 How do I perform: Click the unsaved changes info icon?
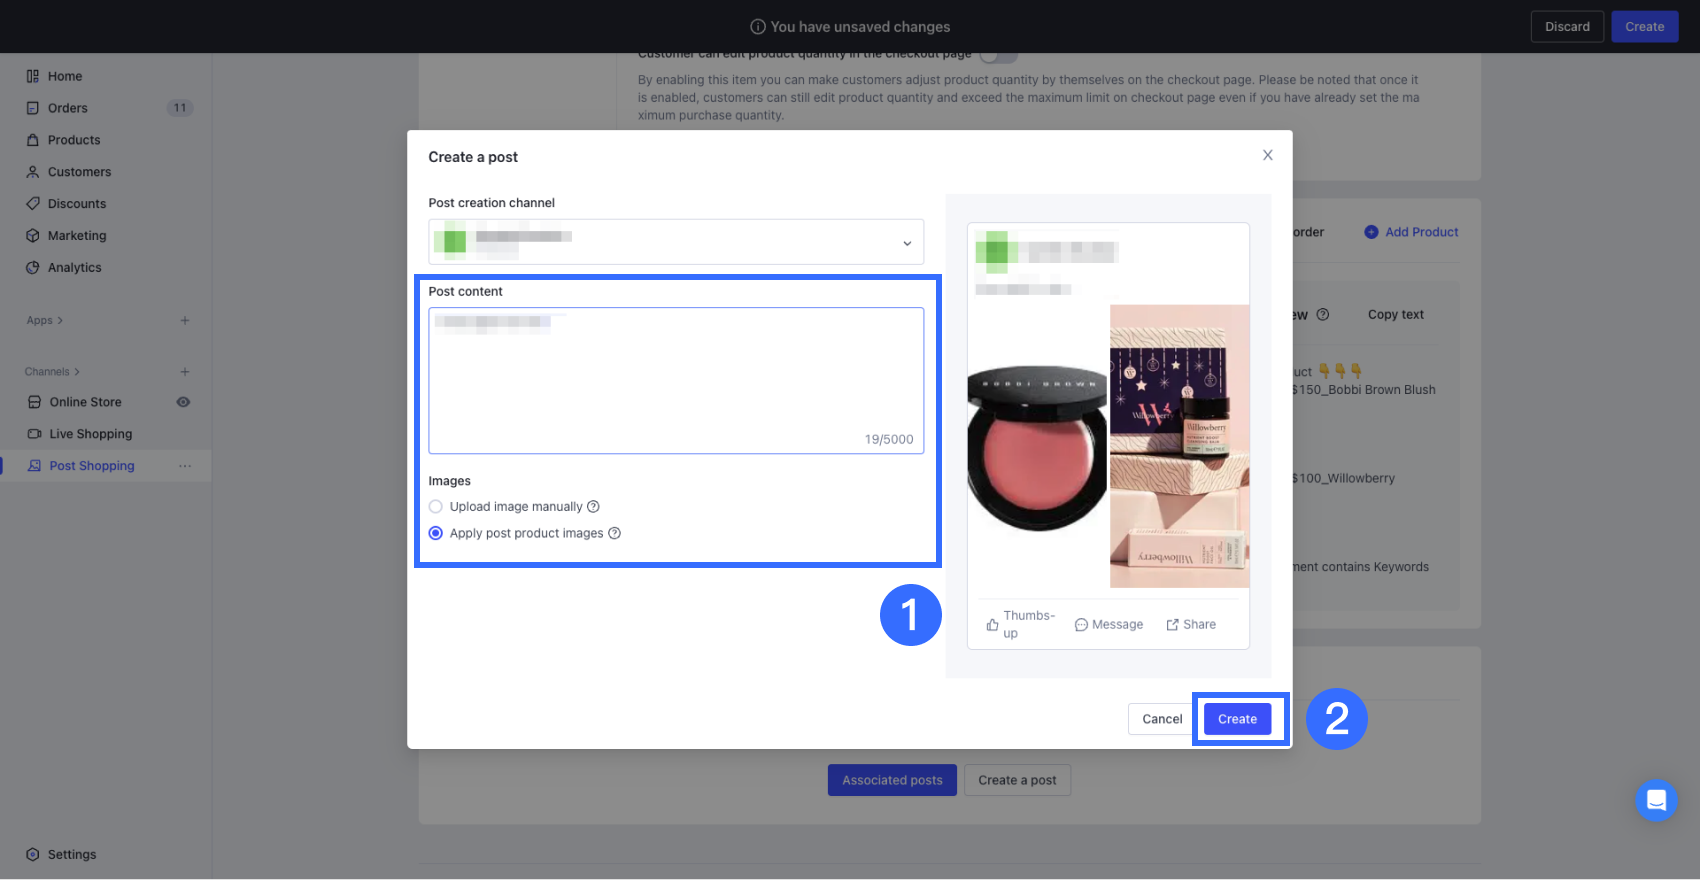pos(758,27)
